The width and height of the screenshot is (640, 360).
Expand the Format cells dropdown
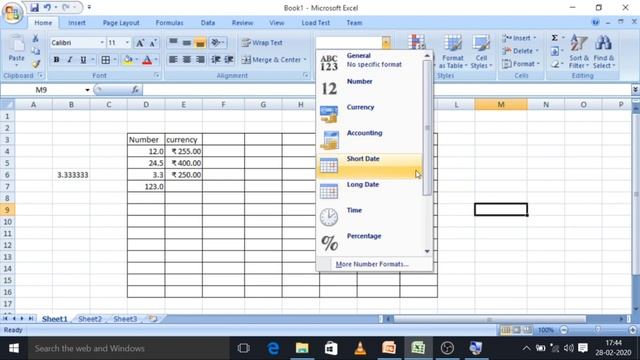click(538, 64)
